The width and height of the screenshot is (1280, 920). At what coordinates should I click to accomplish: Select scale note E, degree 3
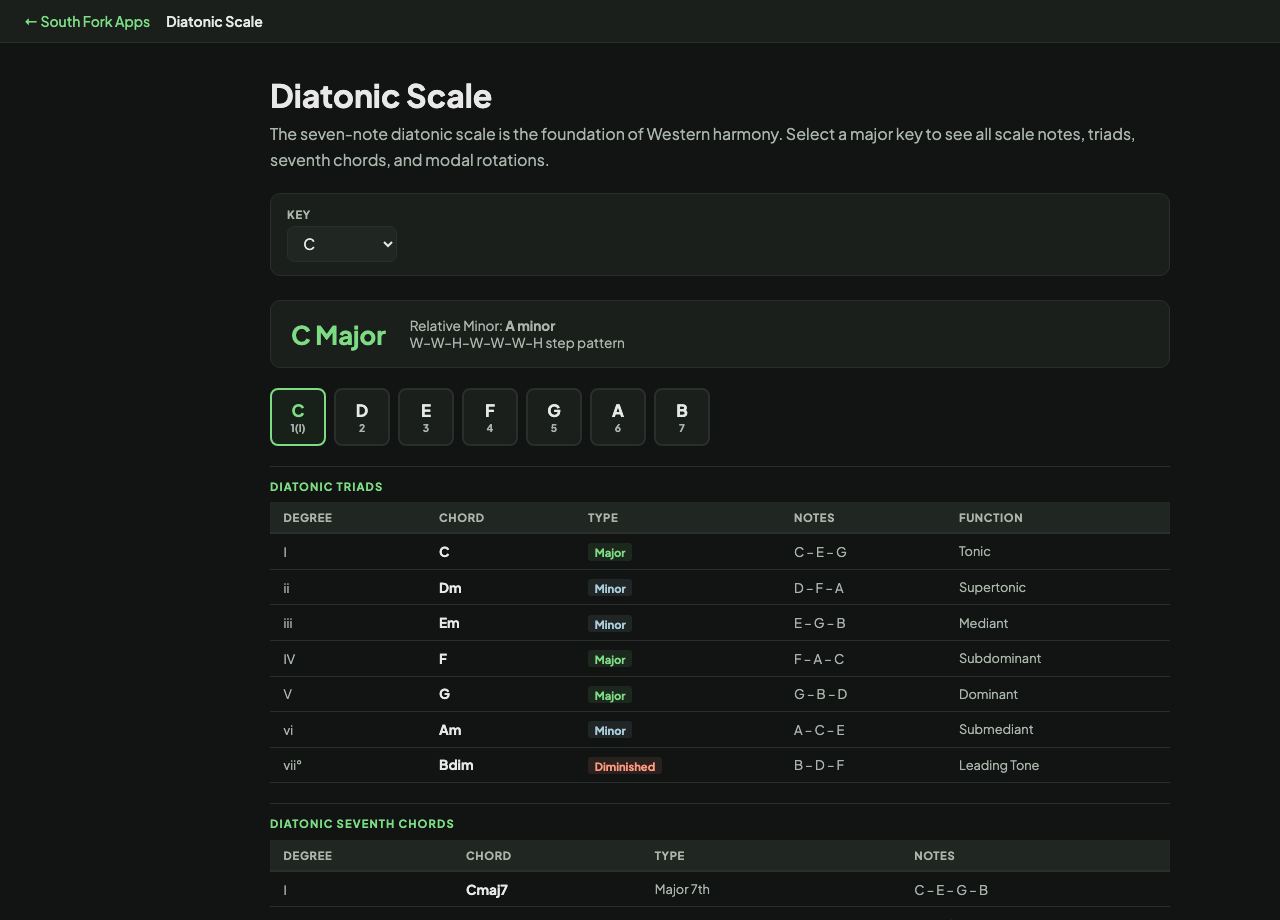click(x=426, y=417)
